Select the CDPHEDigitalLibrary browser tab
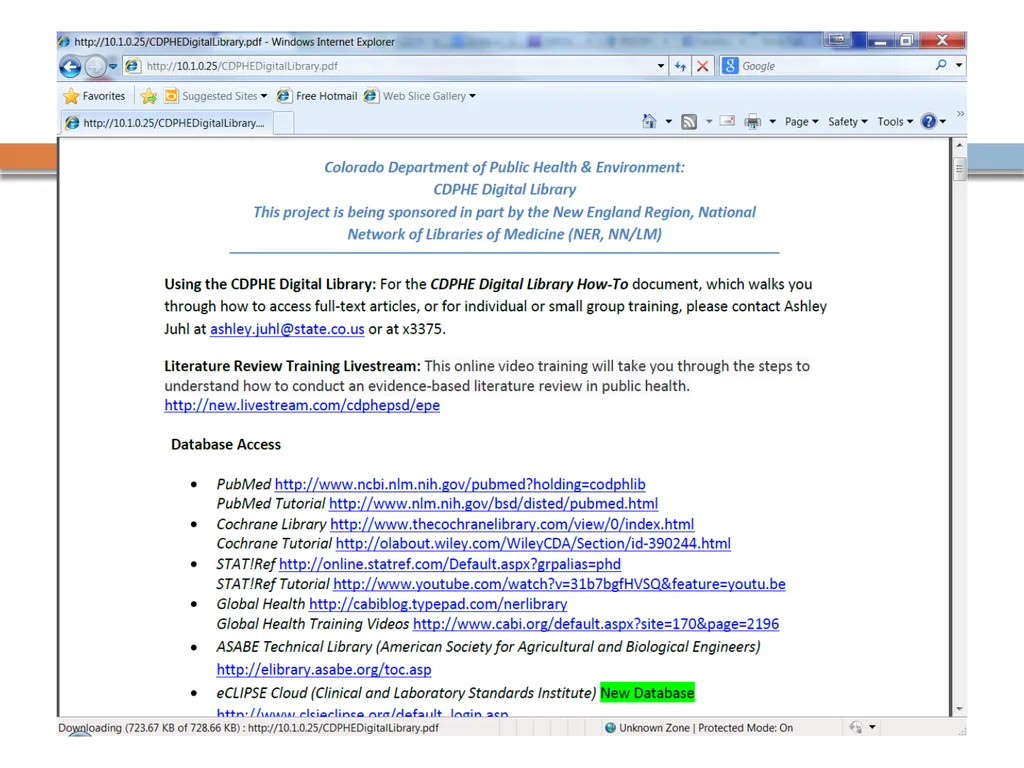This screenshot has height=768, width=1024. pyautogui.click(x=167, y=123)
